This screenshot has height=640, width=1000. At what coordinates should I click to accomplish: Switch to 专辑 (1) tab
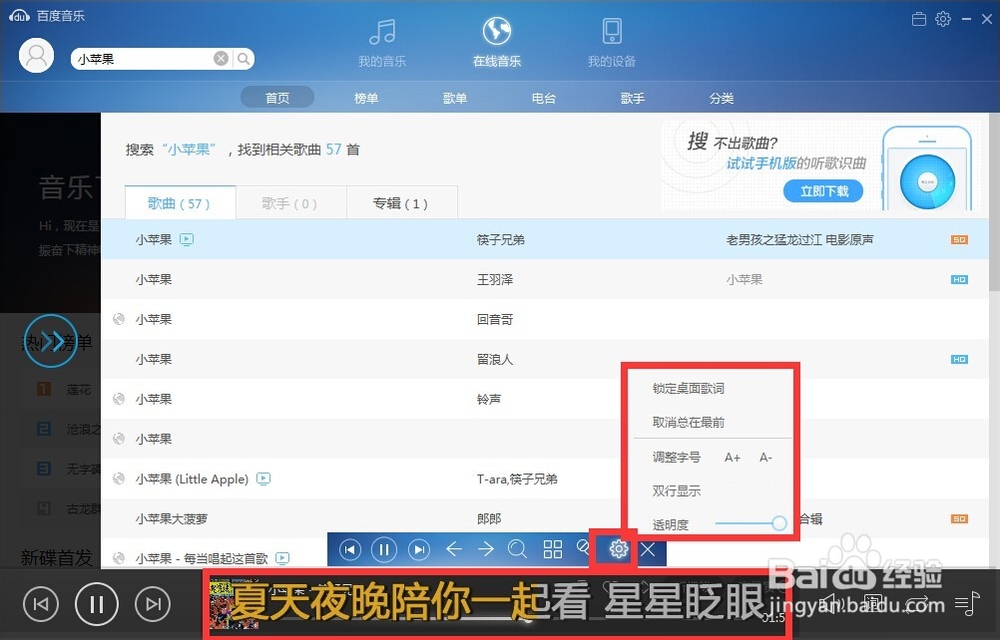click(402, 203)
